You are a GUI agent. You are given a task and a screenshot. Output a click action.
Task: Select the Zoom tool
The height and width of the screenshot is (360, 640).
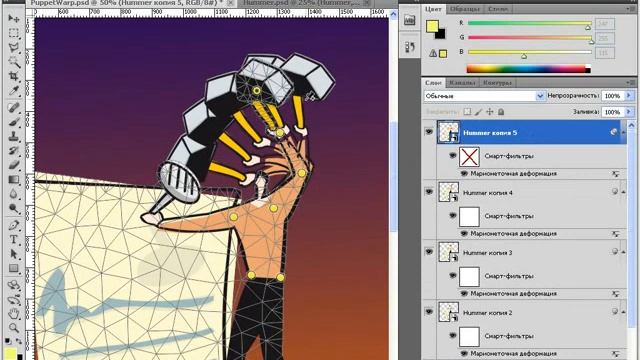13,328
